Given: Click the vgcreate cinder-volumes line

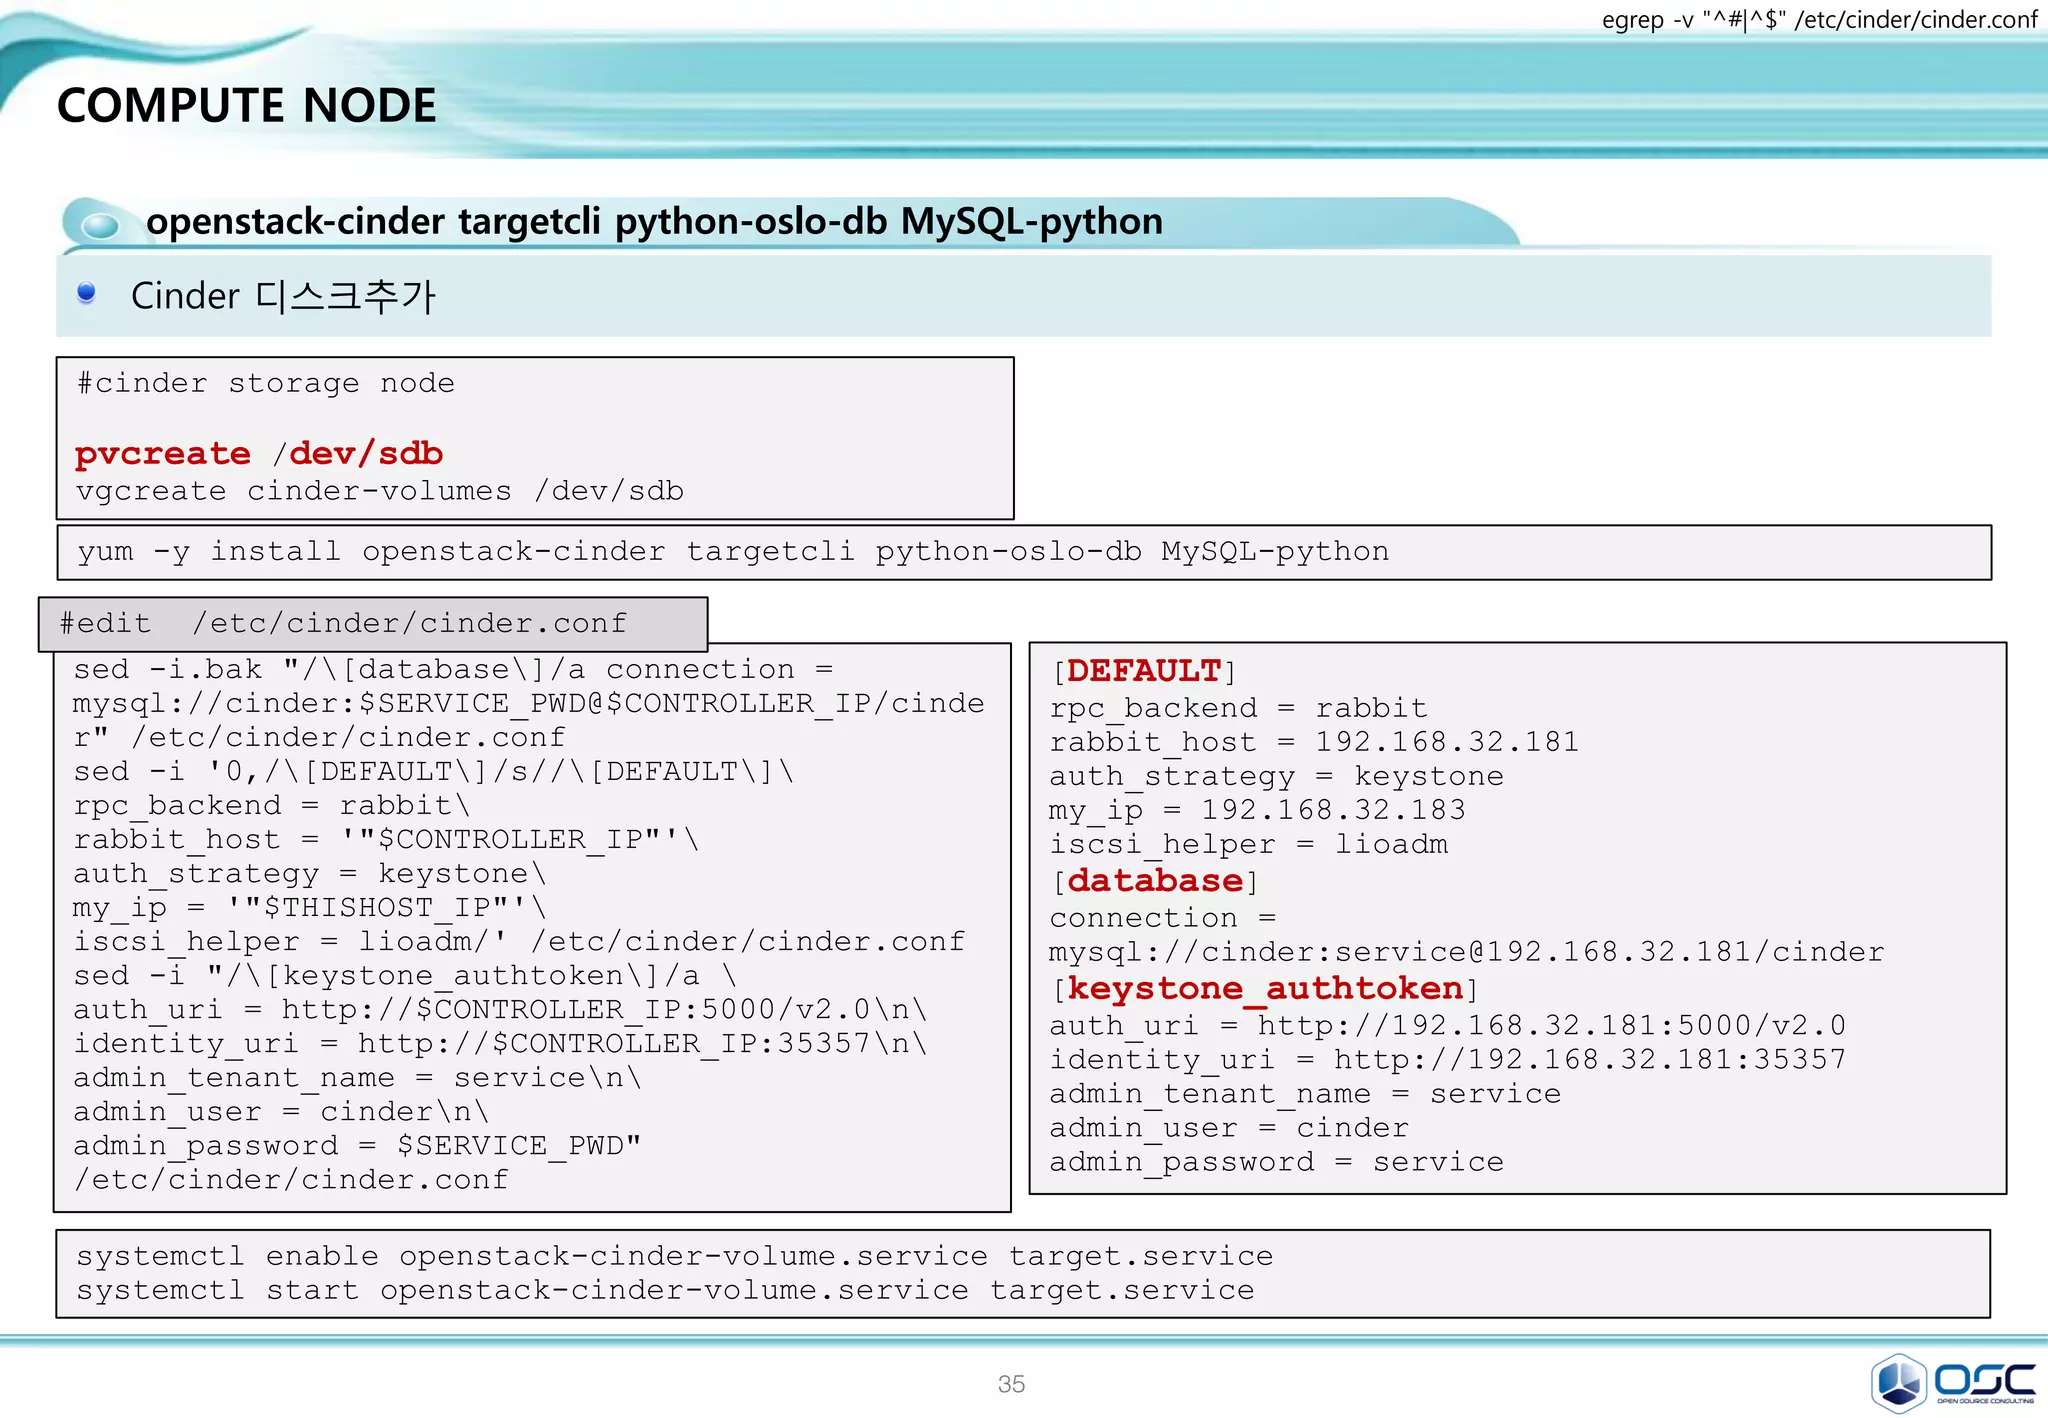Looking at the screenshot, I should [380, 491].
